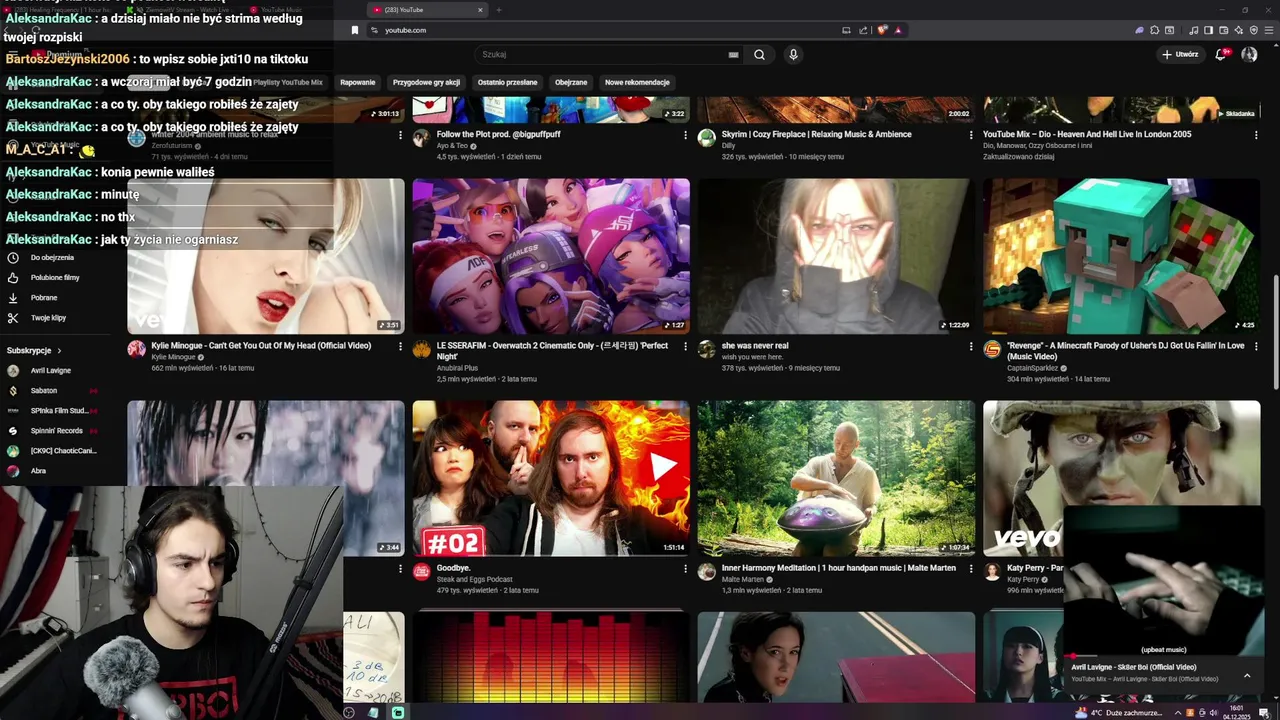This screenshot has width=1280, height=720.
Task: Bookmark this page with the bookmark icon
Action: point(354,30)
